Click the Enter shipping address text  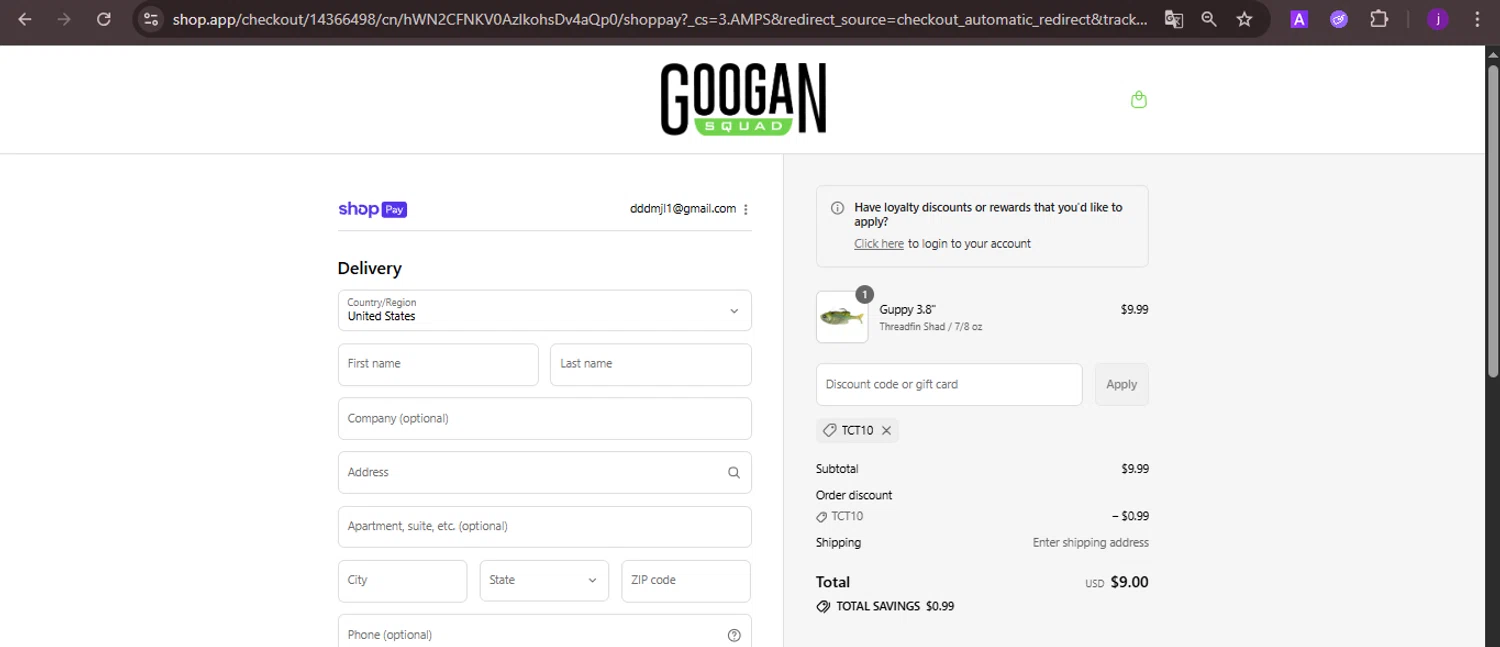(x=1091, y=543)
